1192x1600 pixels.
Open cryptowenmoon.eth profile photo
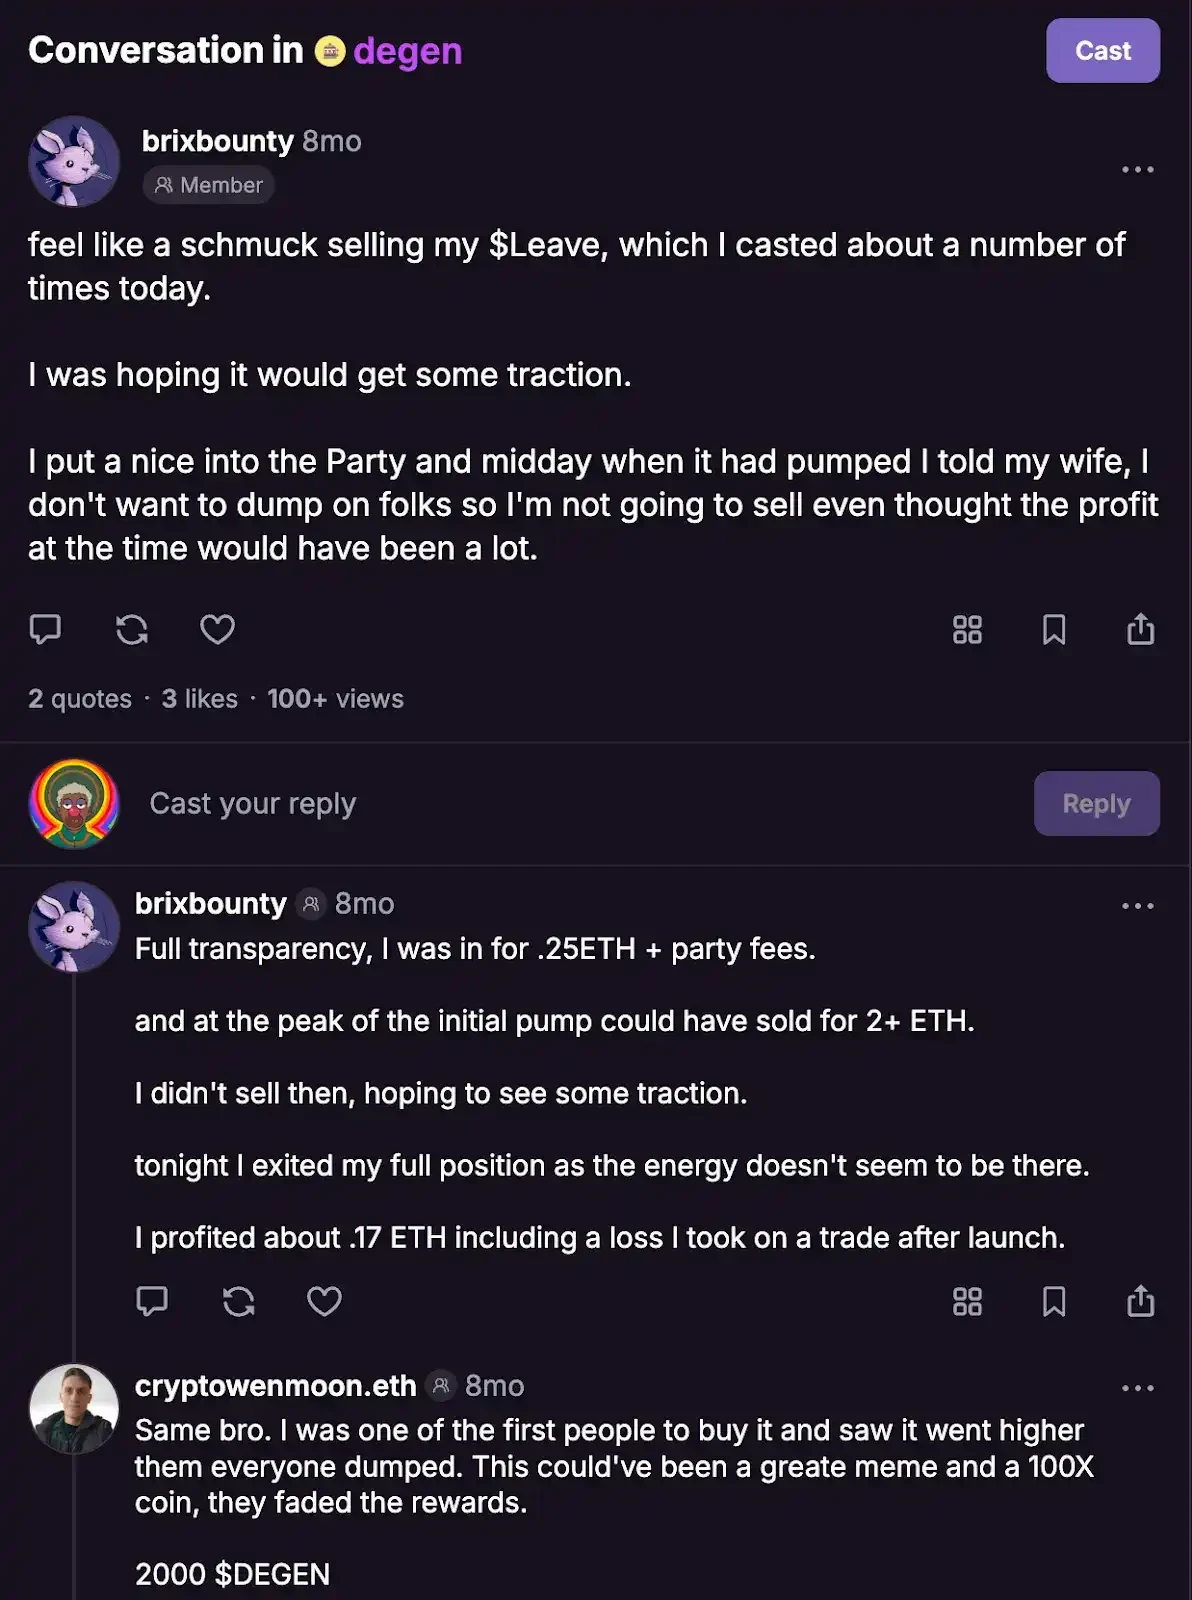[74, 1408]
